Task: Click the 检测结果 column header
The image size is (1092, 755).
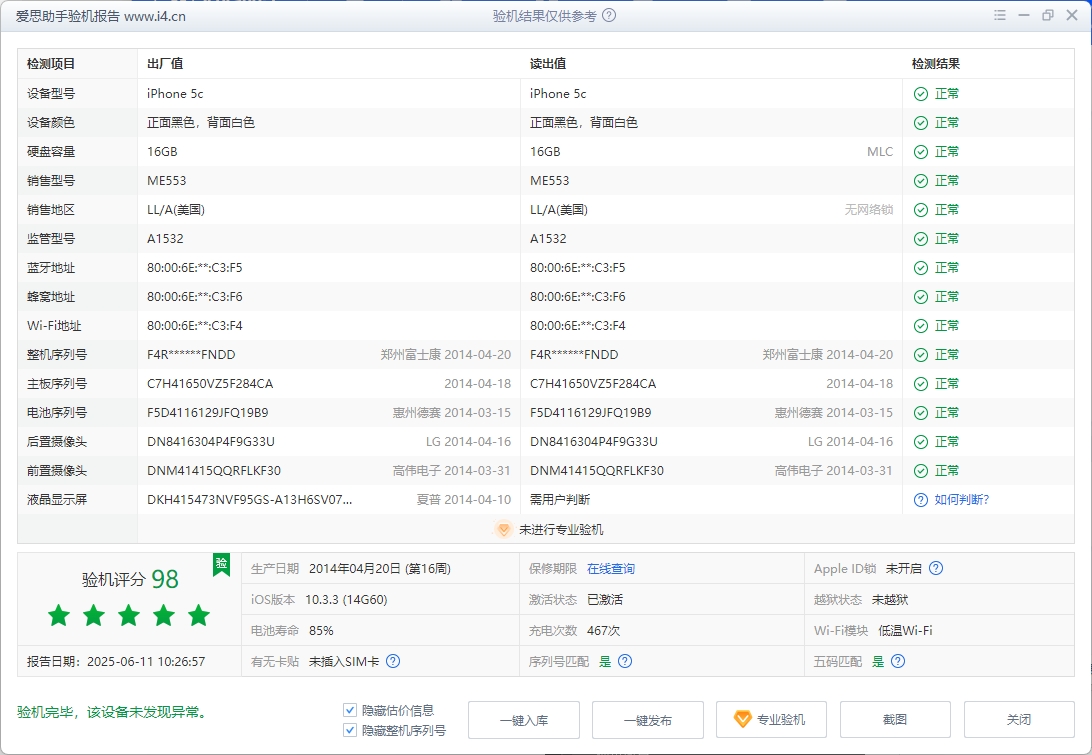Action: [936, 64]
